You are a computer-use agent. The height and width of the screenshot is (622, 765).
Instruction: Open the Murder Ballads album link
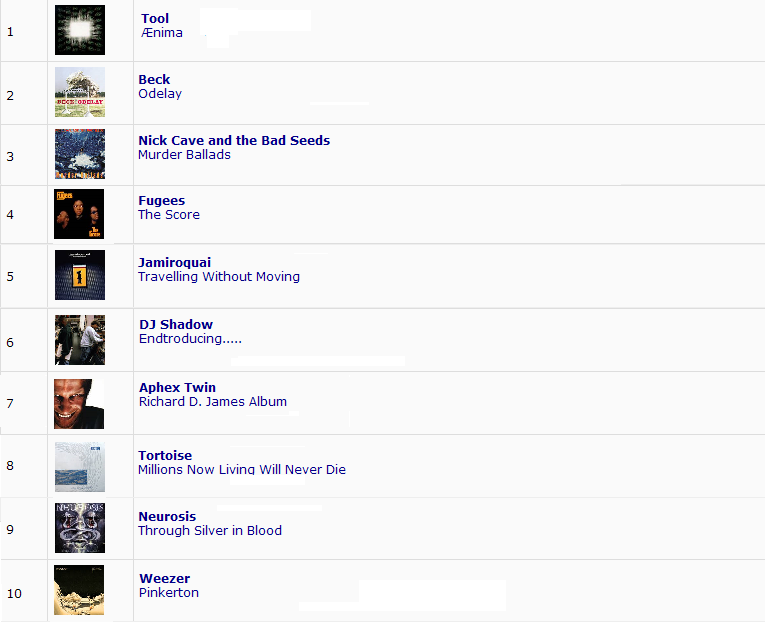tap(184, 155)
